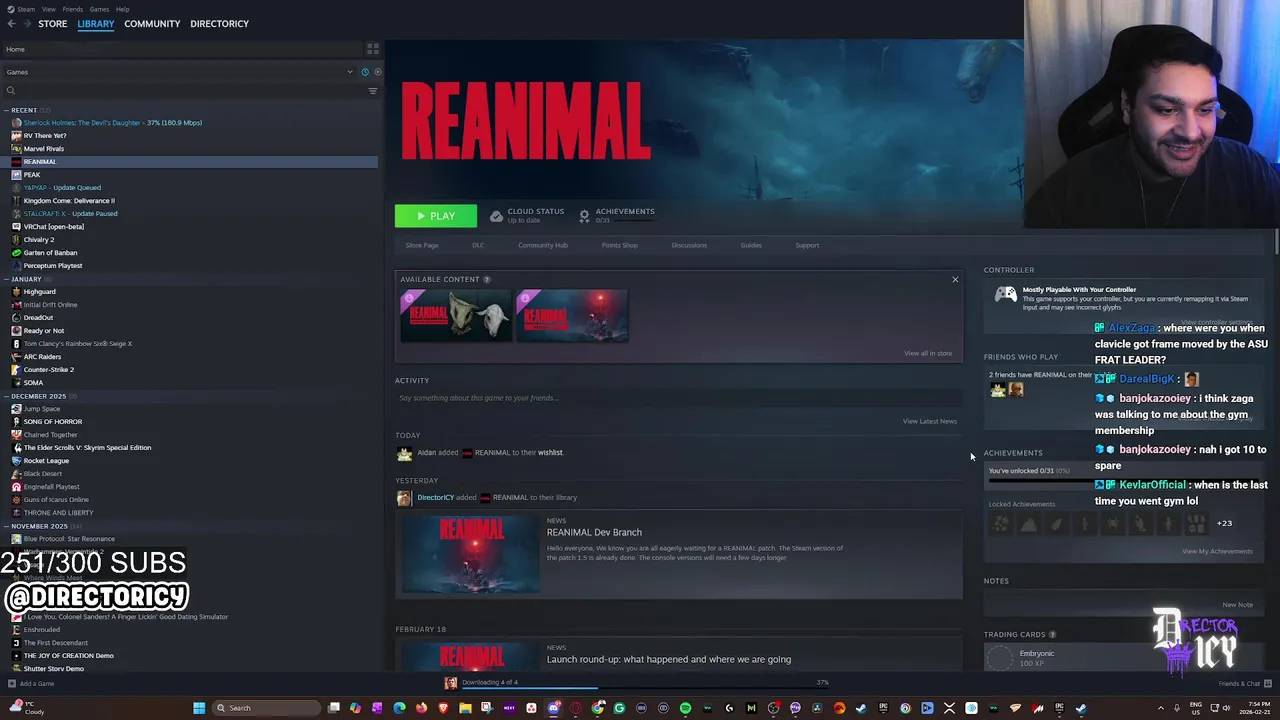This screenshot has width=1280, height=720.
Task: Show the +23 more locked achievements
Action: [1224, 523]
